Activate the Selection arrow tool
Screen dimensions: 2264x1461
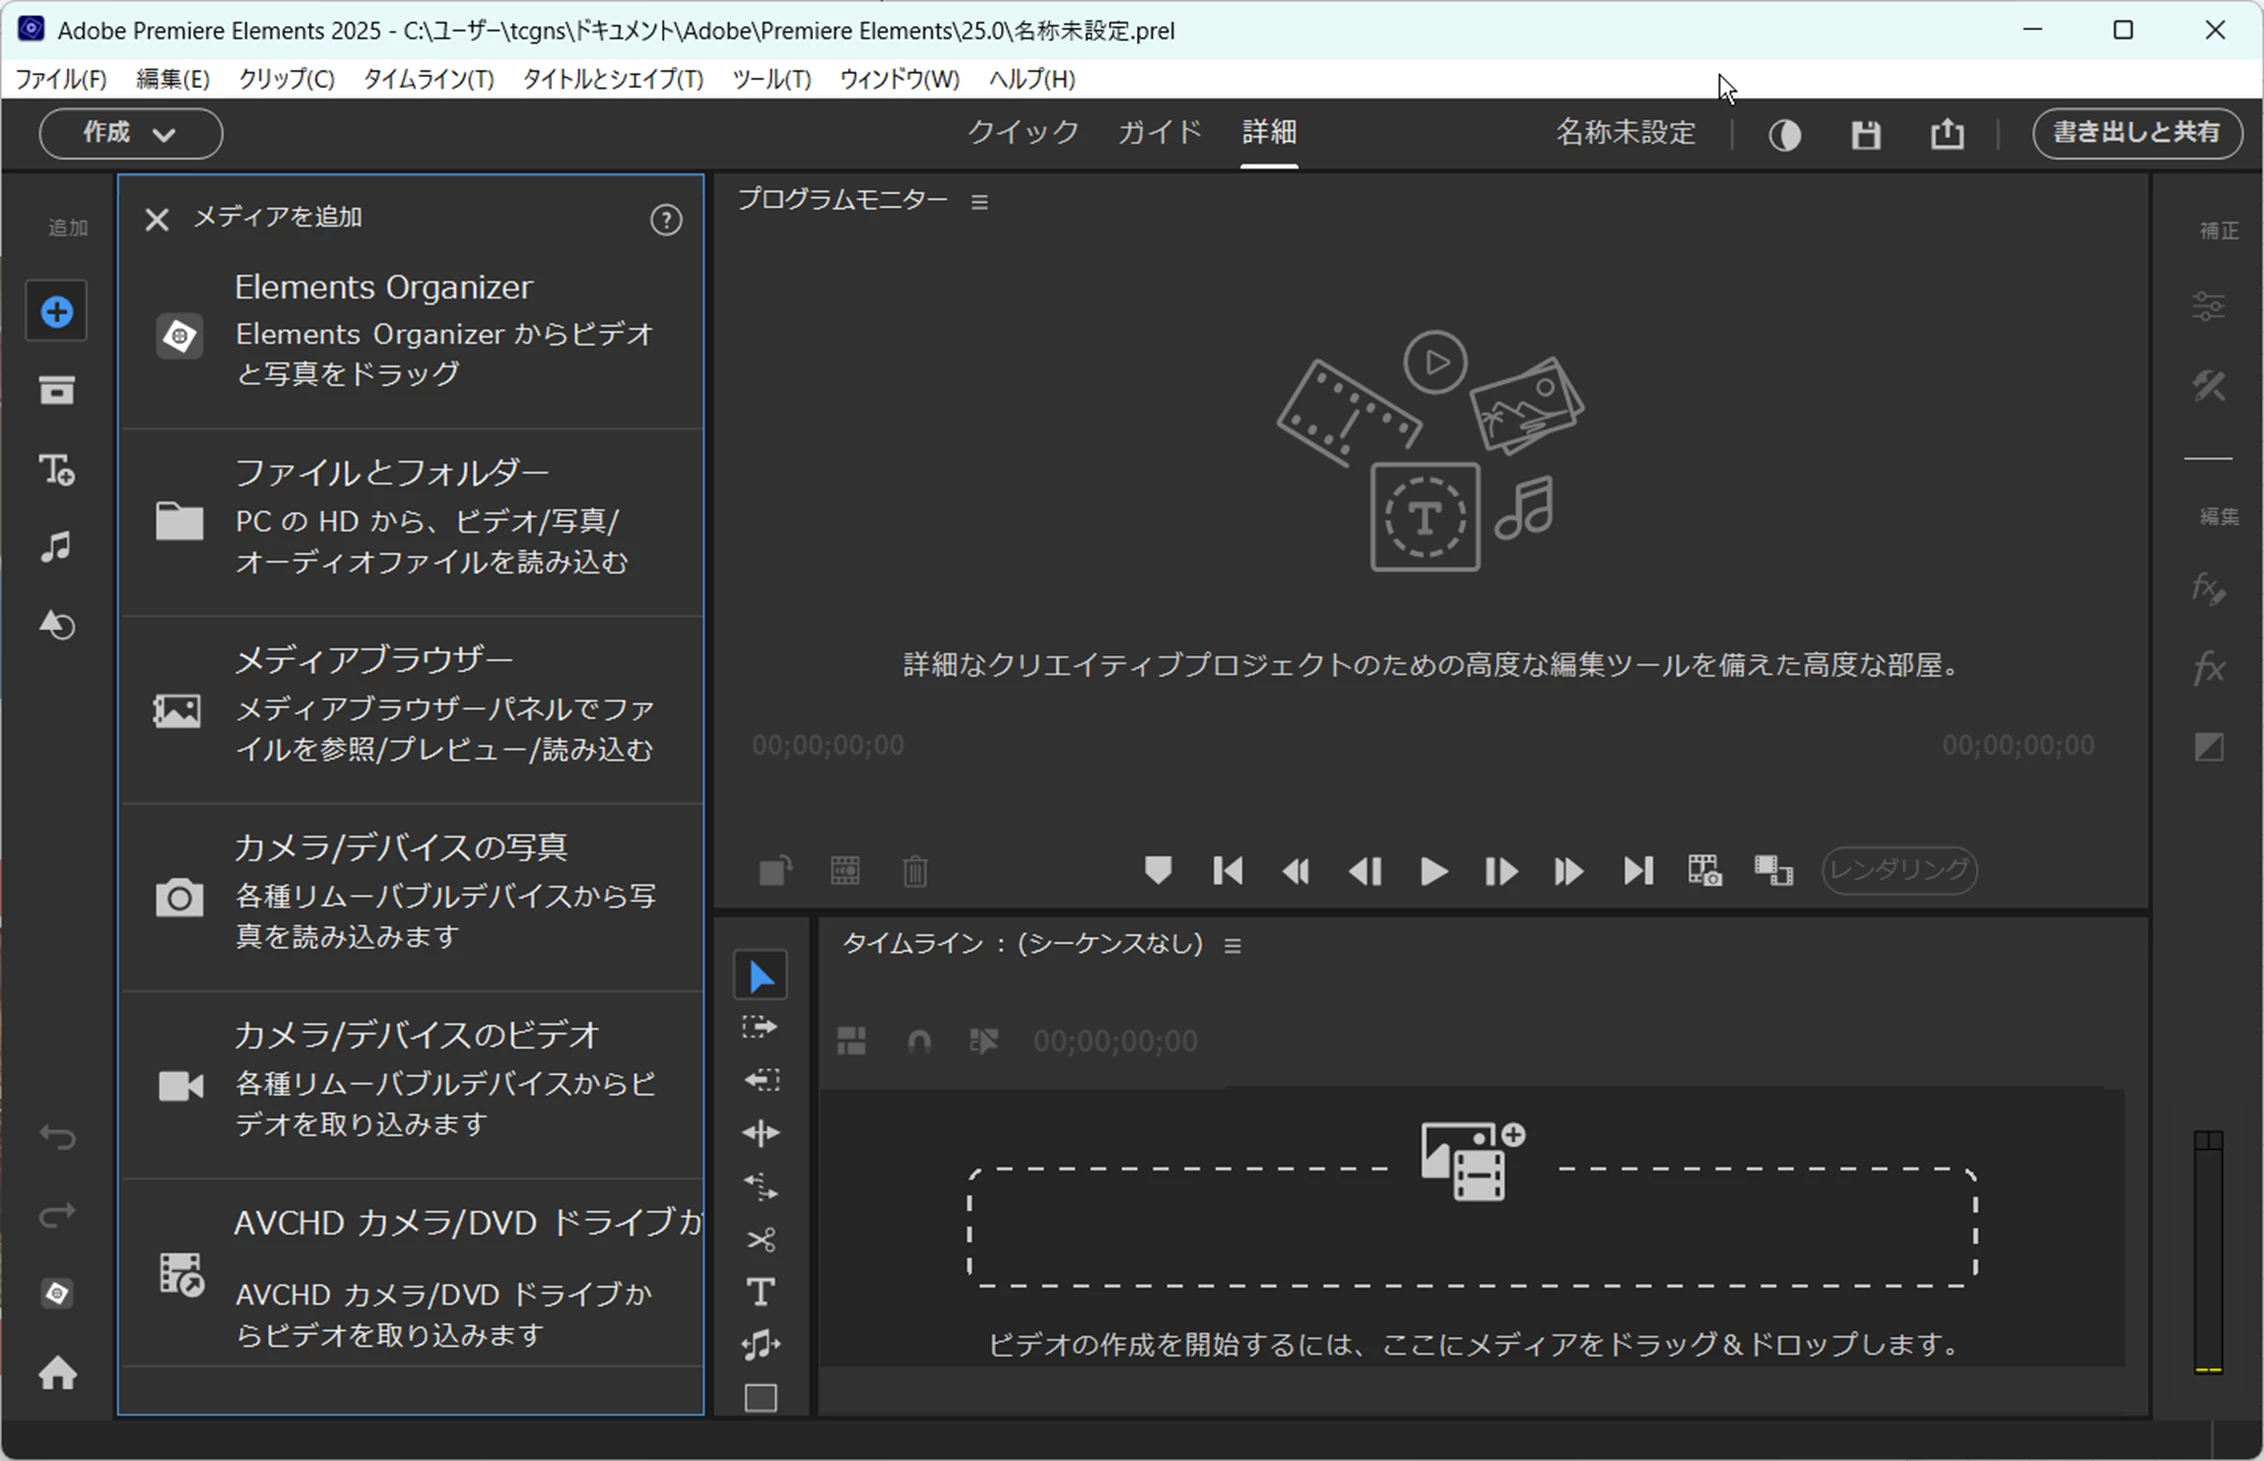click(761, 976)
